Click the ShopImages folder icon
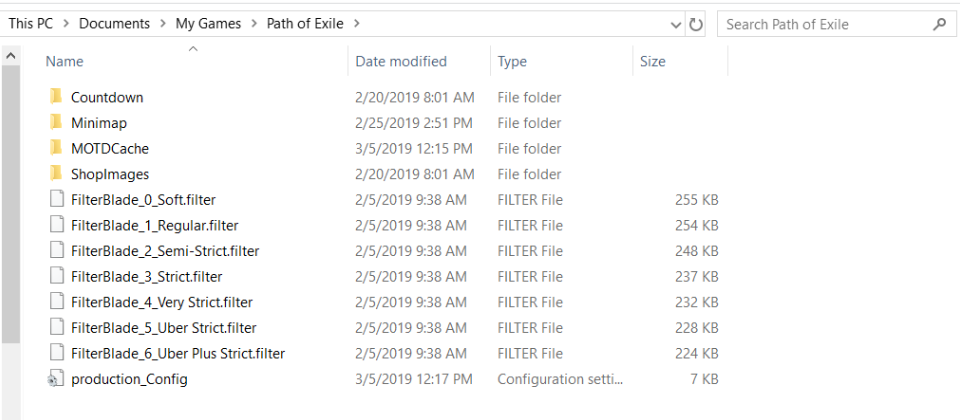Screen dimensions: 960x420 [x=56, y=174]
